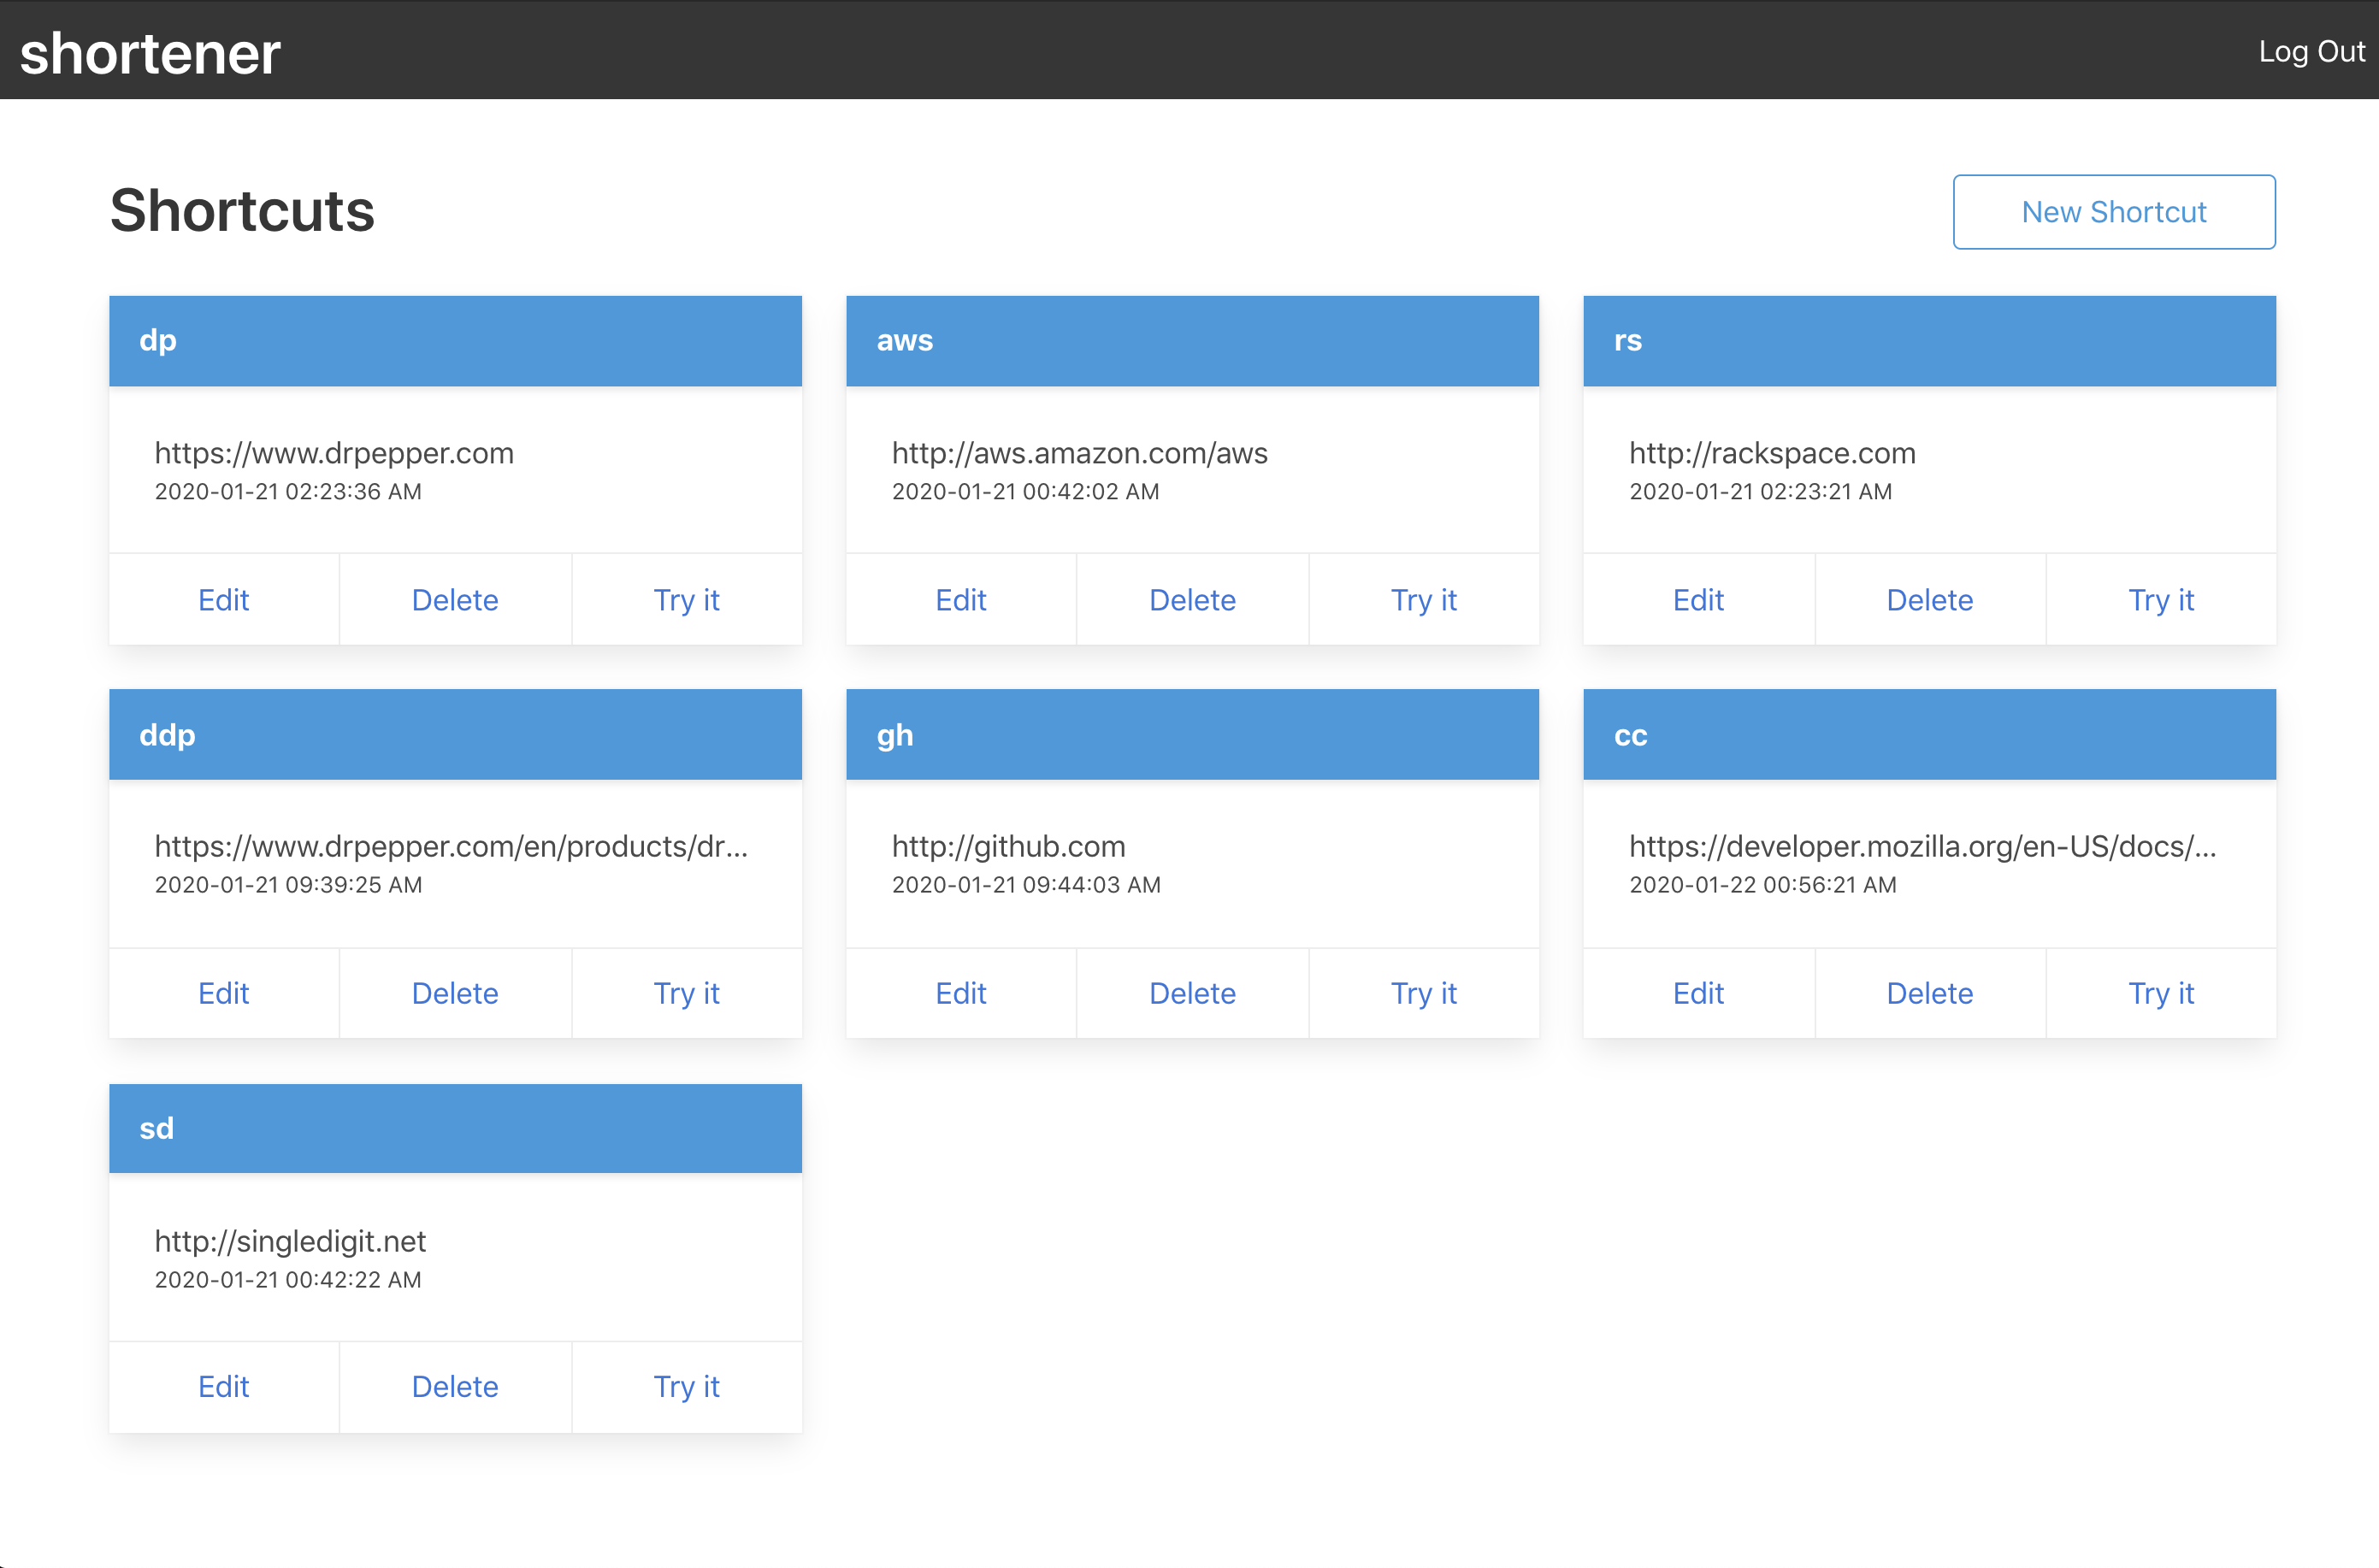Edit the rs shortcut

pyautogui.click(x=1698, y=600)
